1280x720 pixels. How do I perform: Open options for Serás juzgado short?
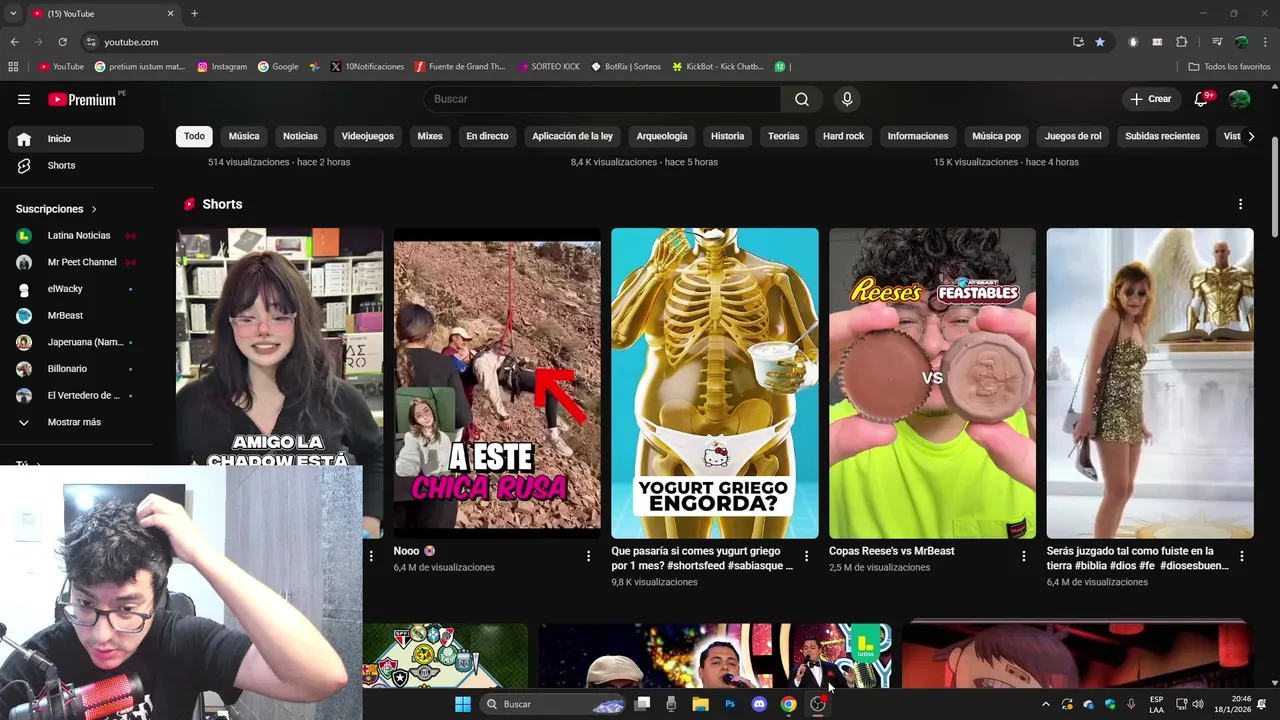click(x=1241, y=556)
